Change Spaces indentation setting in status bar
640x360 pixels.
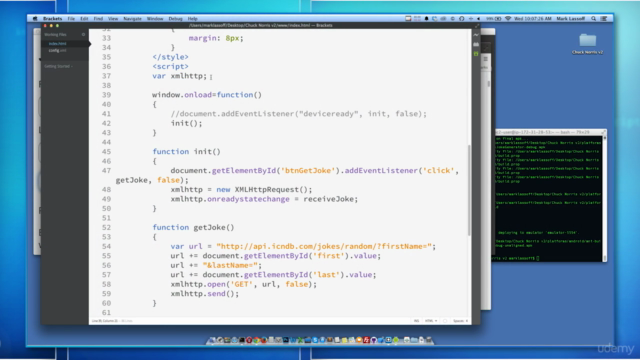pyautogui.click(x=460, y=321)
